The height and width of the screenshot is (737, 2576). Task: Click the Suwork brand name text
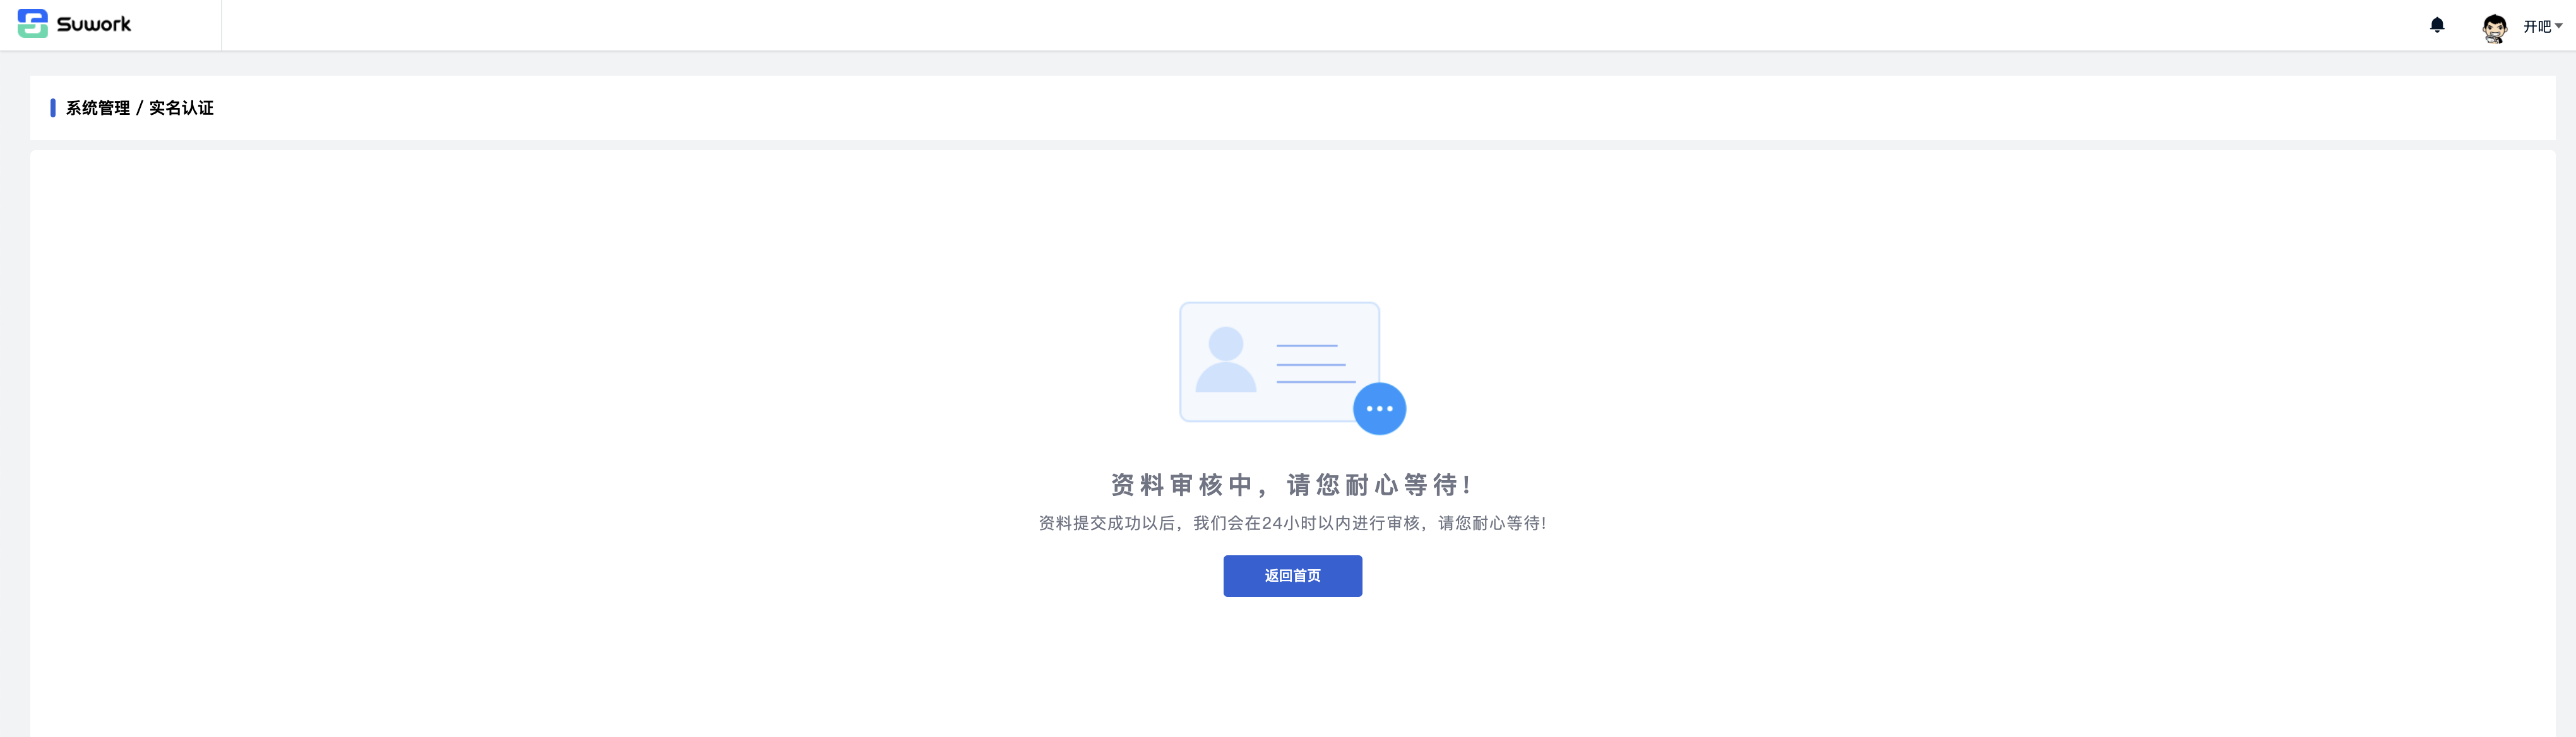pos(94,24)
